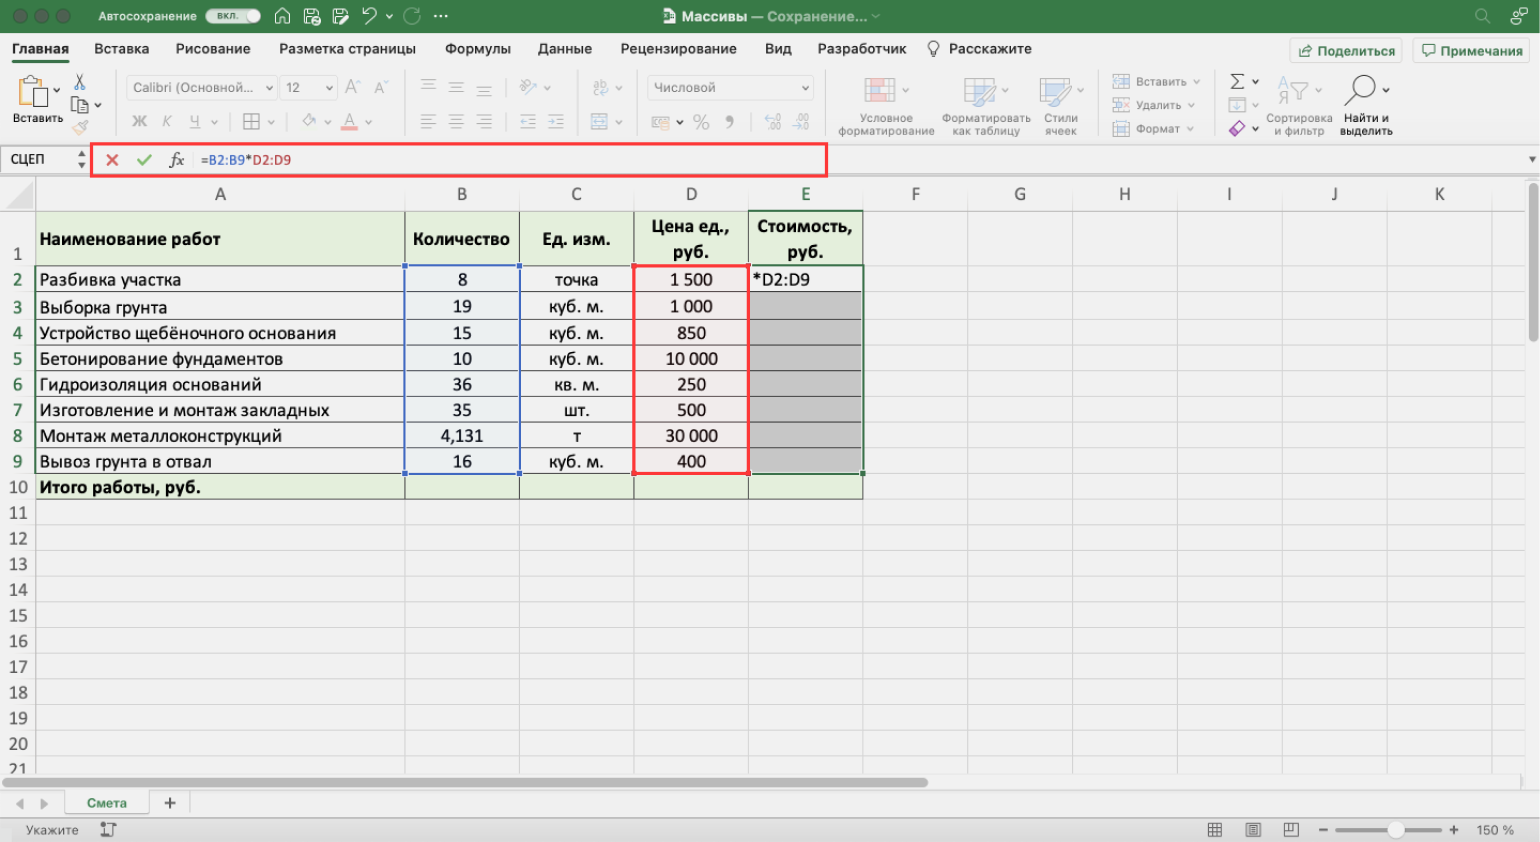Toggle the Autosave switch off
Viewport: 1540px width, 842px height.
[233, 16]
